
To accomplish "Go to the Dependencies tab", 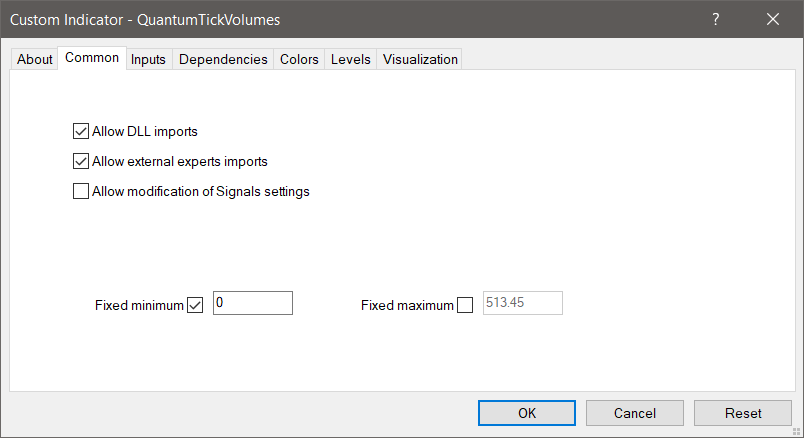I will coord(223,59).
